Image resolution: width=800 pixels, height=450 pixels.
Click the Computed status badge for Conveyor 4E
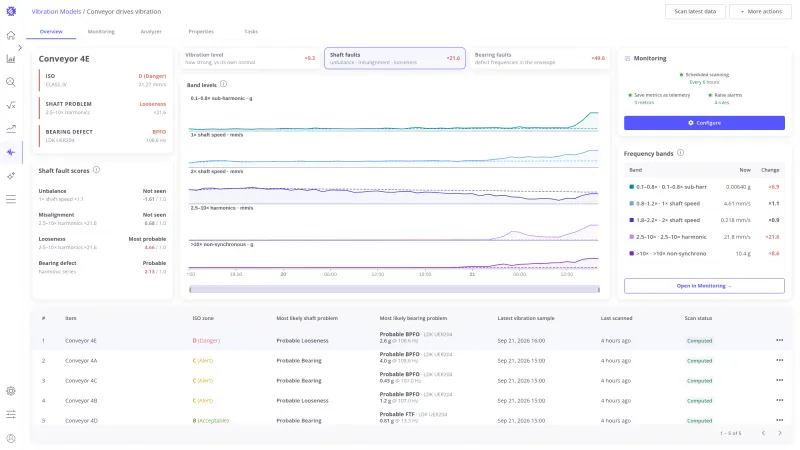coord(699,341)
